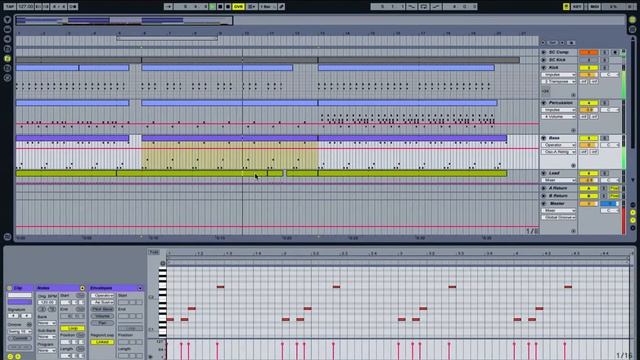Viewport: 640px width, 360px height.
Task: Click highlighted yellow browser sidebar icon
Action: pos(7,59)
